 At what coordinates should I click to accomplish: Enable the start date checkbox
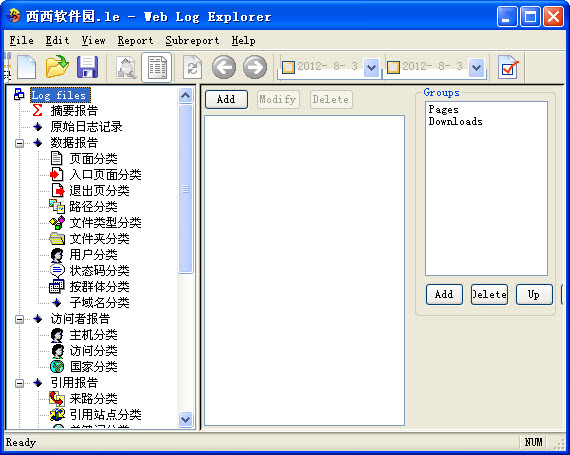288,67
